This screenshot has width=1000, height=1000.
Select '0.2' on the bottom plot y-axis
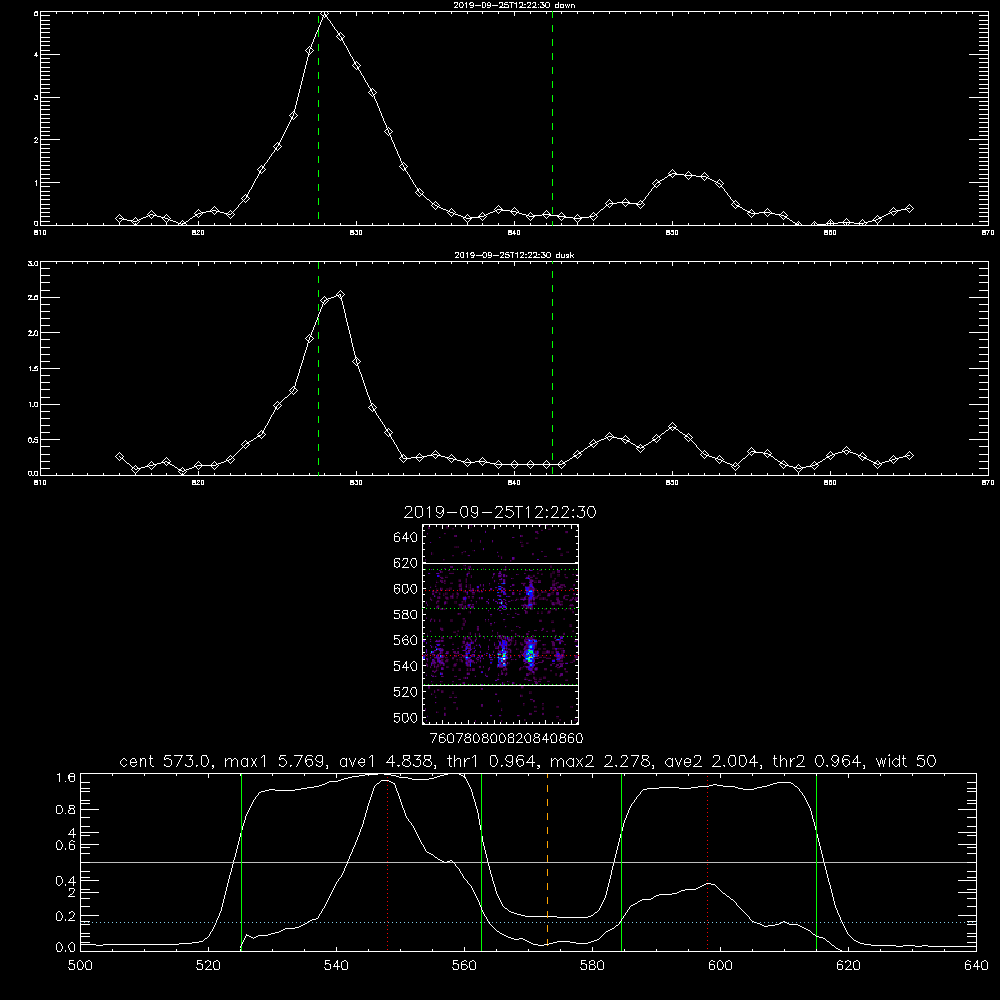tap(66, 916)
